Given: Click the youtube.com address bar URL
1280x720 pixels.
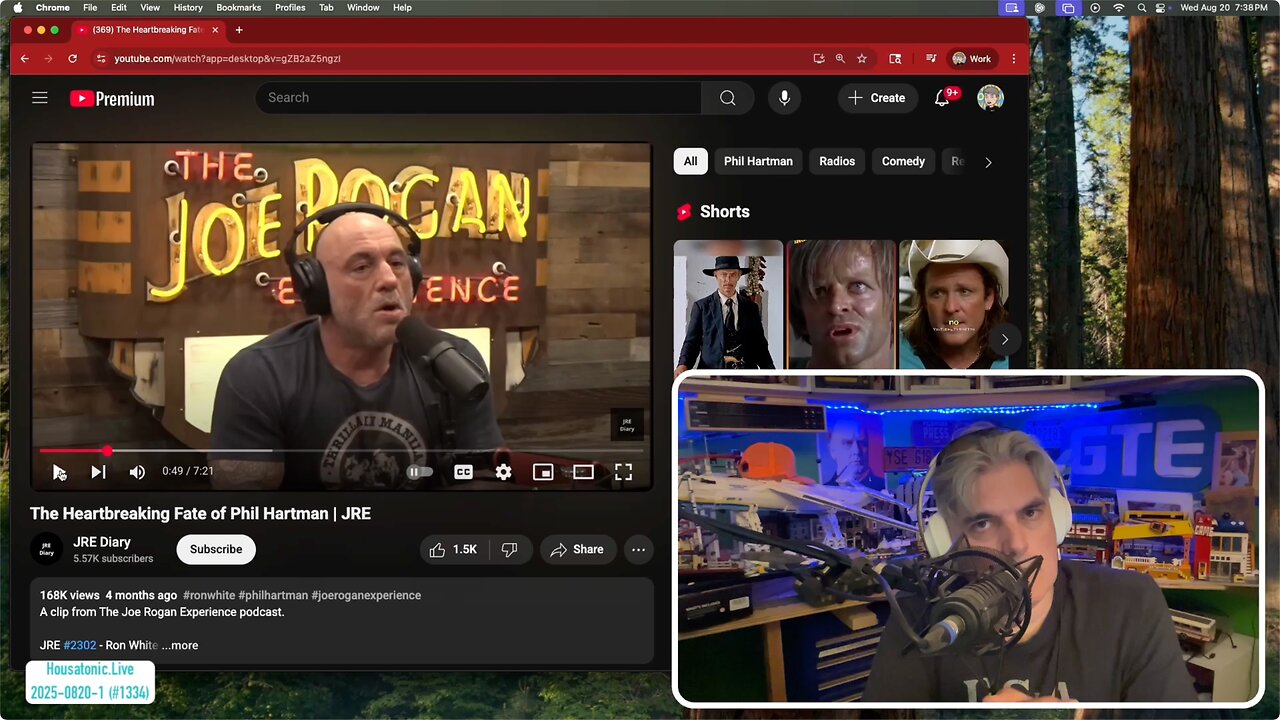Looking at the screenshot, I should [227, 59].
